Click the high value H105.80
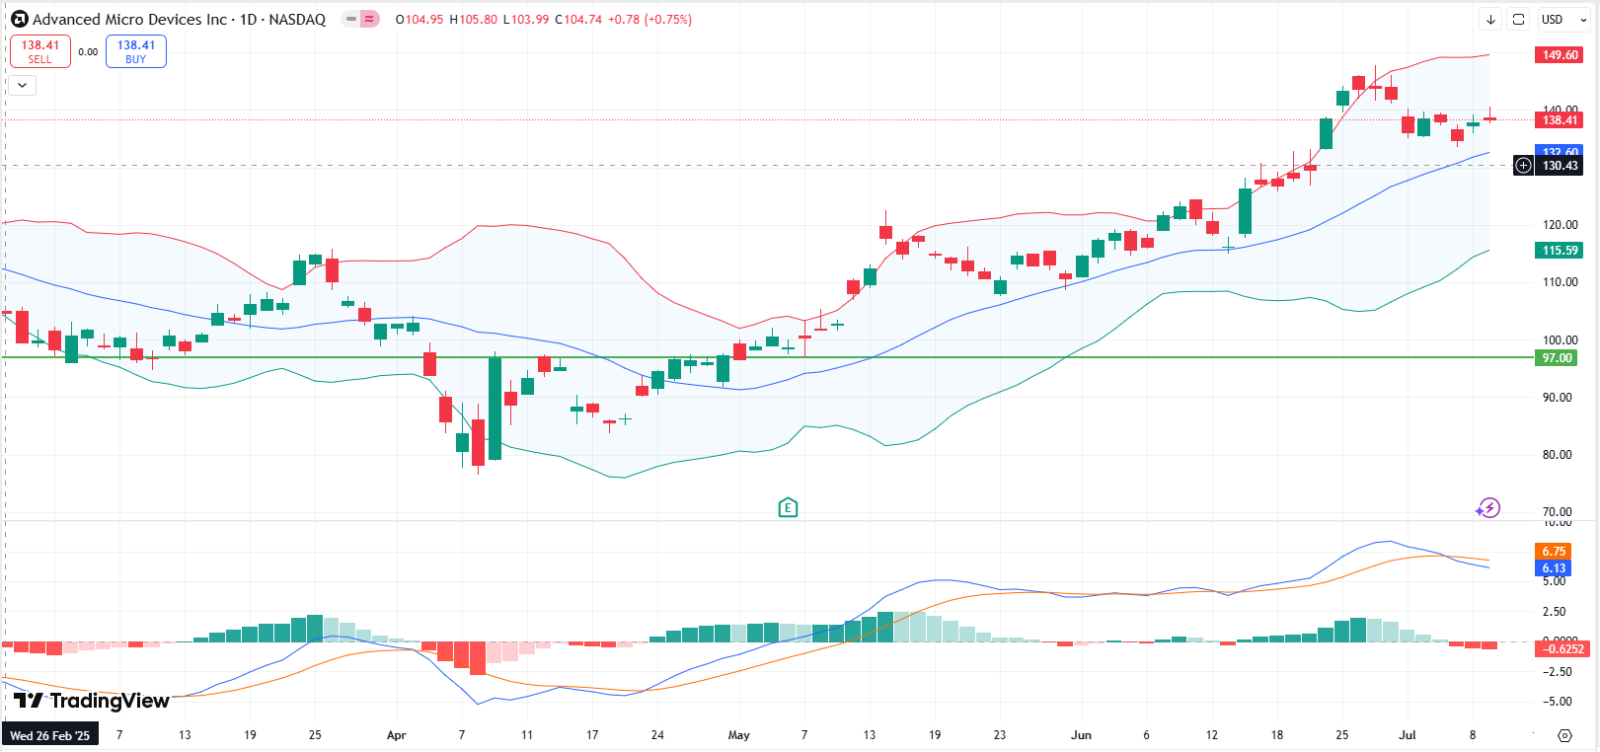This screenshot has width=1600, height=752. [473, 19]
